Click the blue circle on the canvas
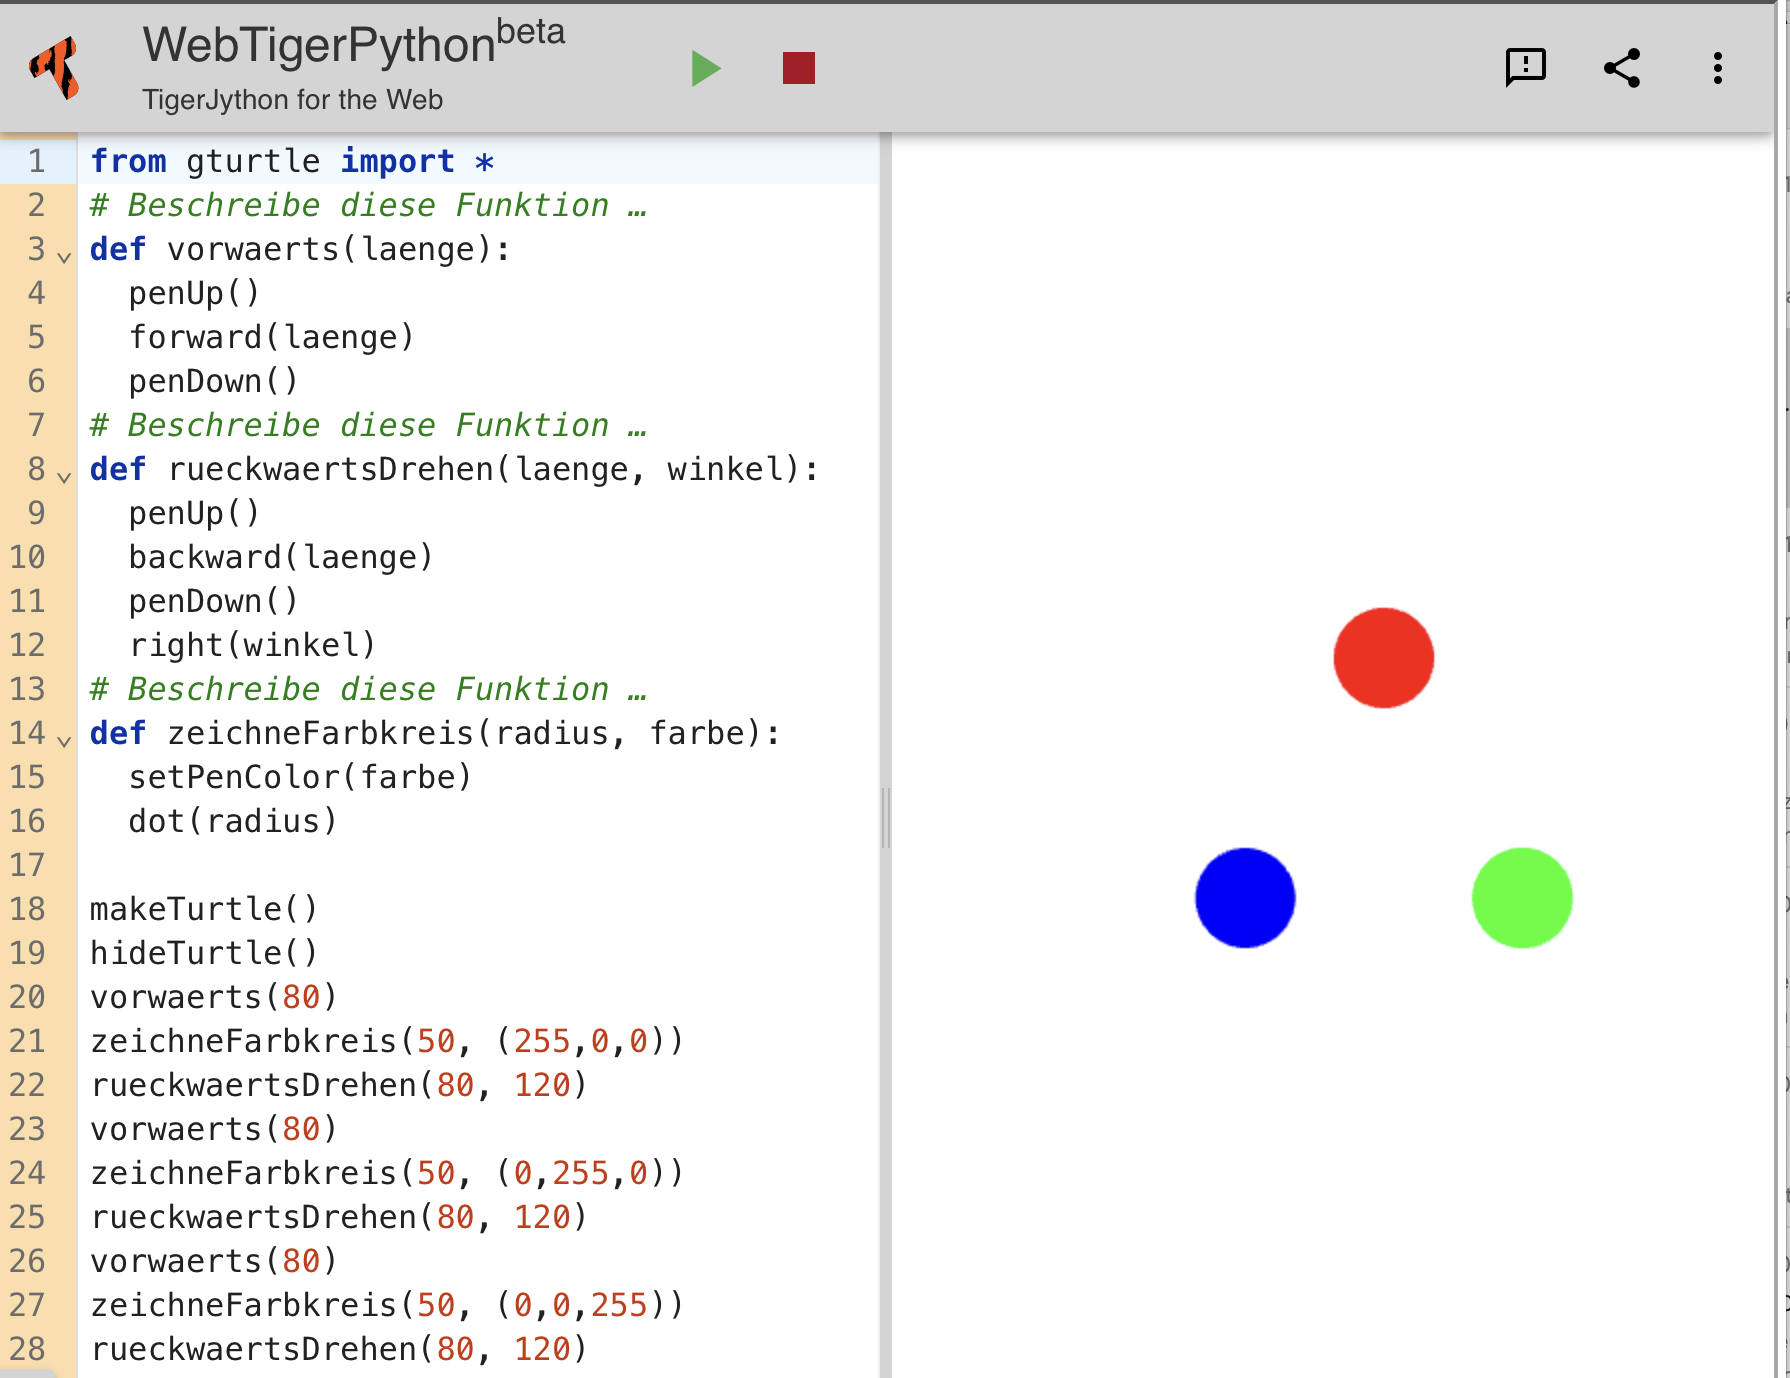The height and width of the screenshot is (1378, 1790). click(1245, 898)
